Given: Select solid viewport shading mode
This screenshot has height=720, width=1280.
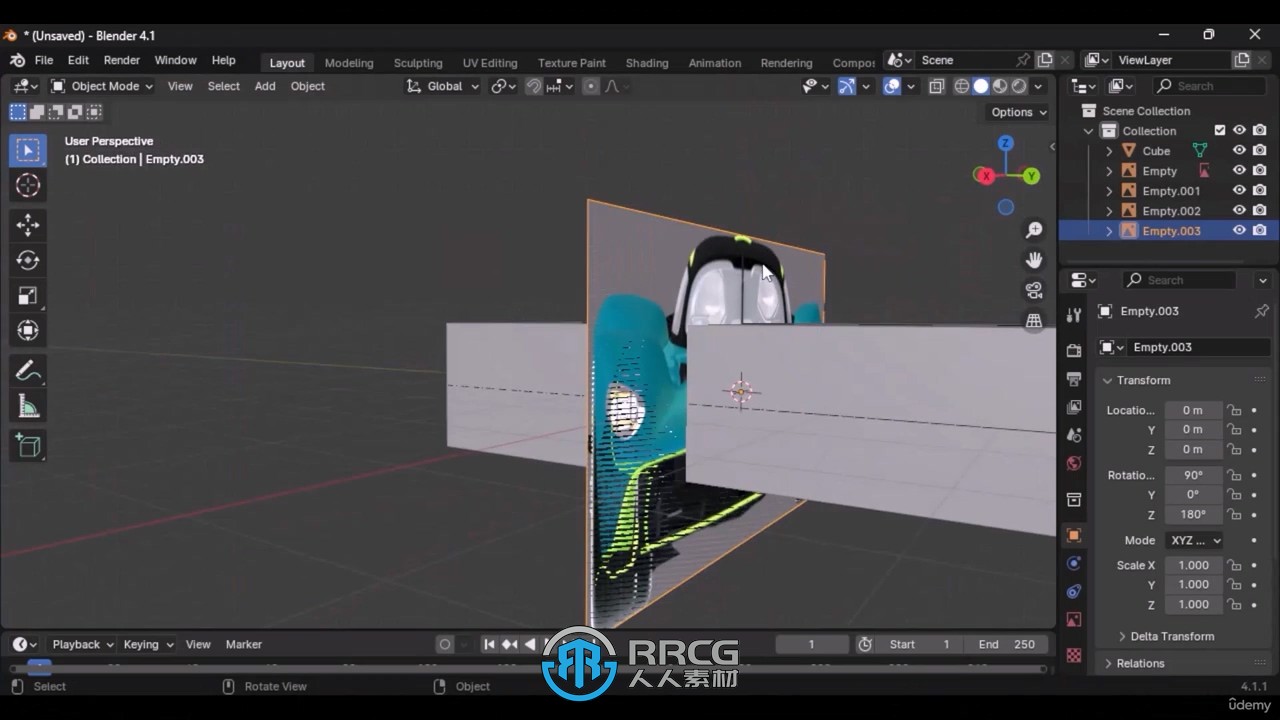Looking at the screenshot, I should point(981,86).
